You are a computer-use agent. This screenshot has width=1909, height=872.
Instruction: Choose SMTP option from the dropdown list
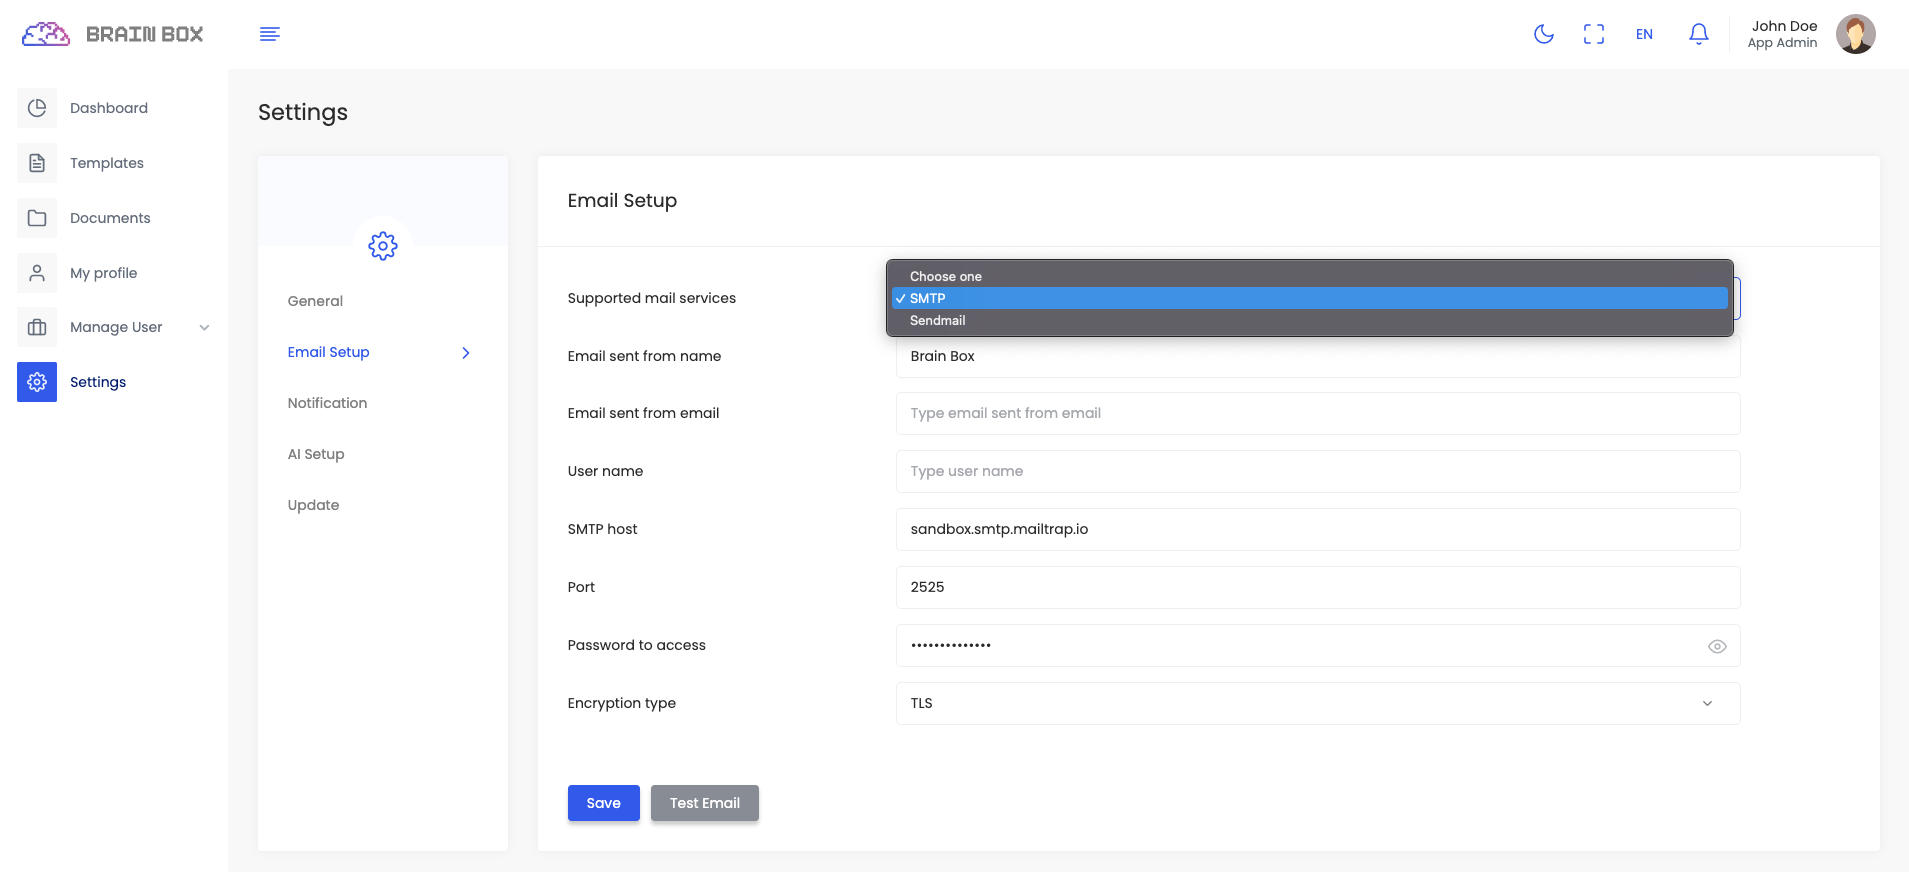[x=928, y=298]
